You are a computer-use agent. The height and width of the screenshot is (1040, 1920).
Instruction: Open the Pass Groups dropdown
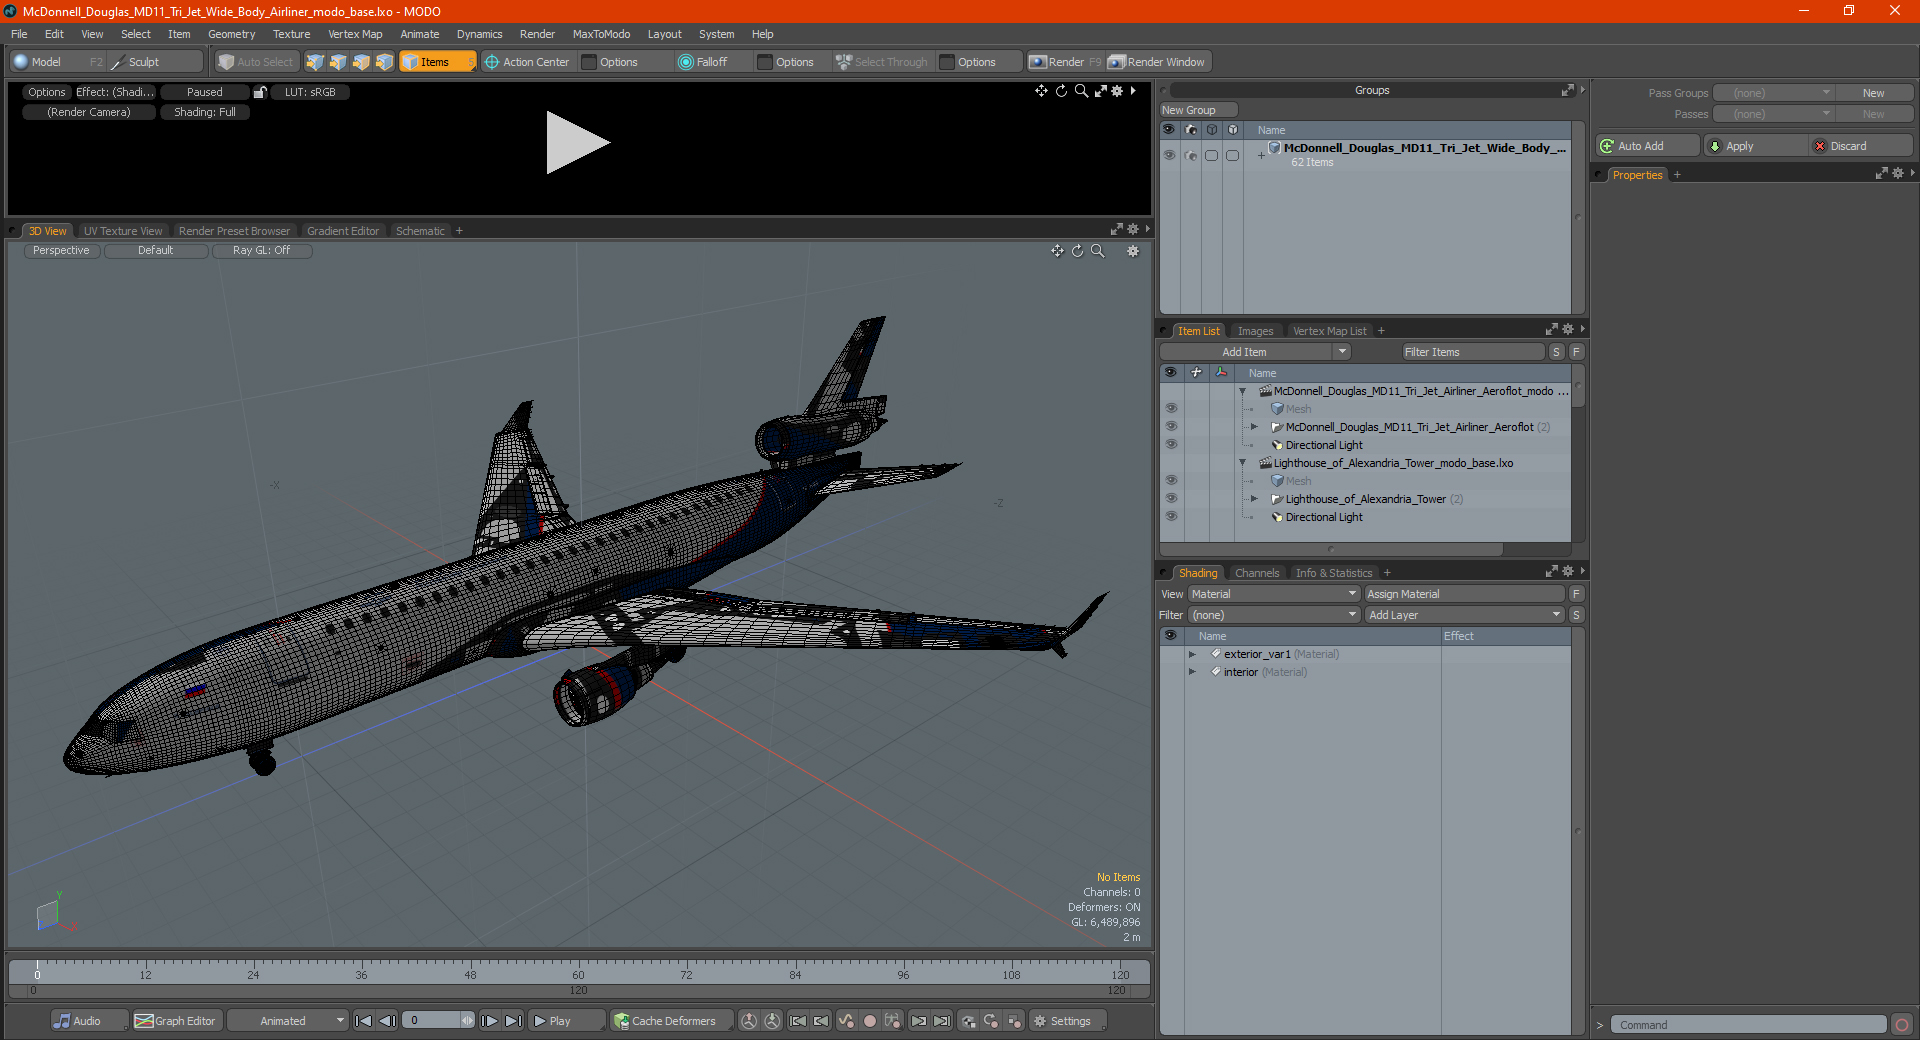(x=1773, y=93)
